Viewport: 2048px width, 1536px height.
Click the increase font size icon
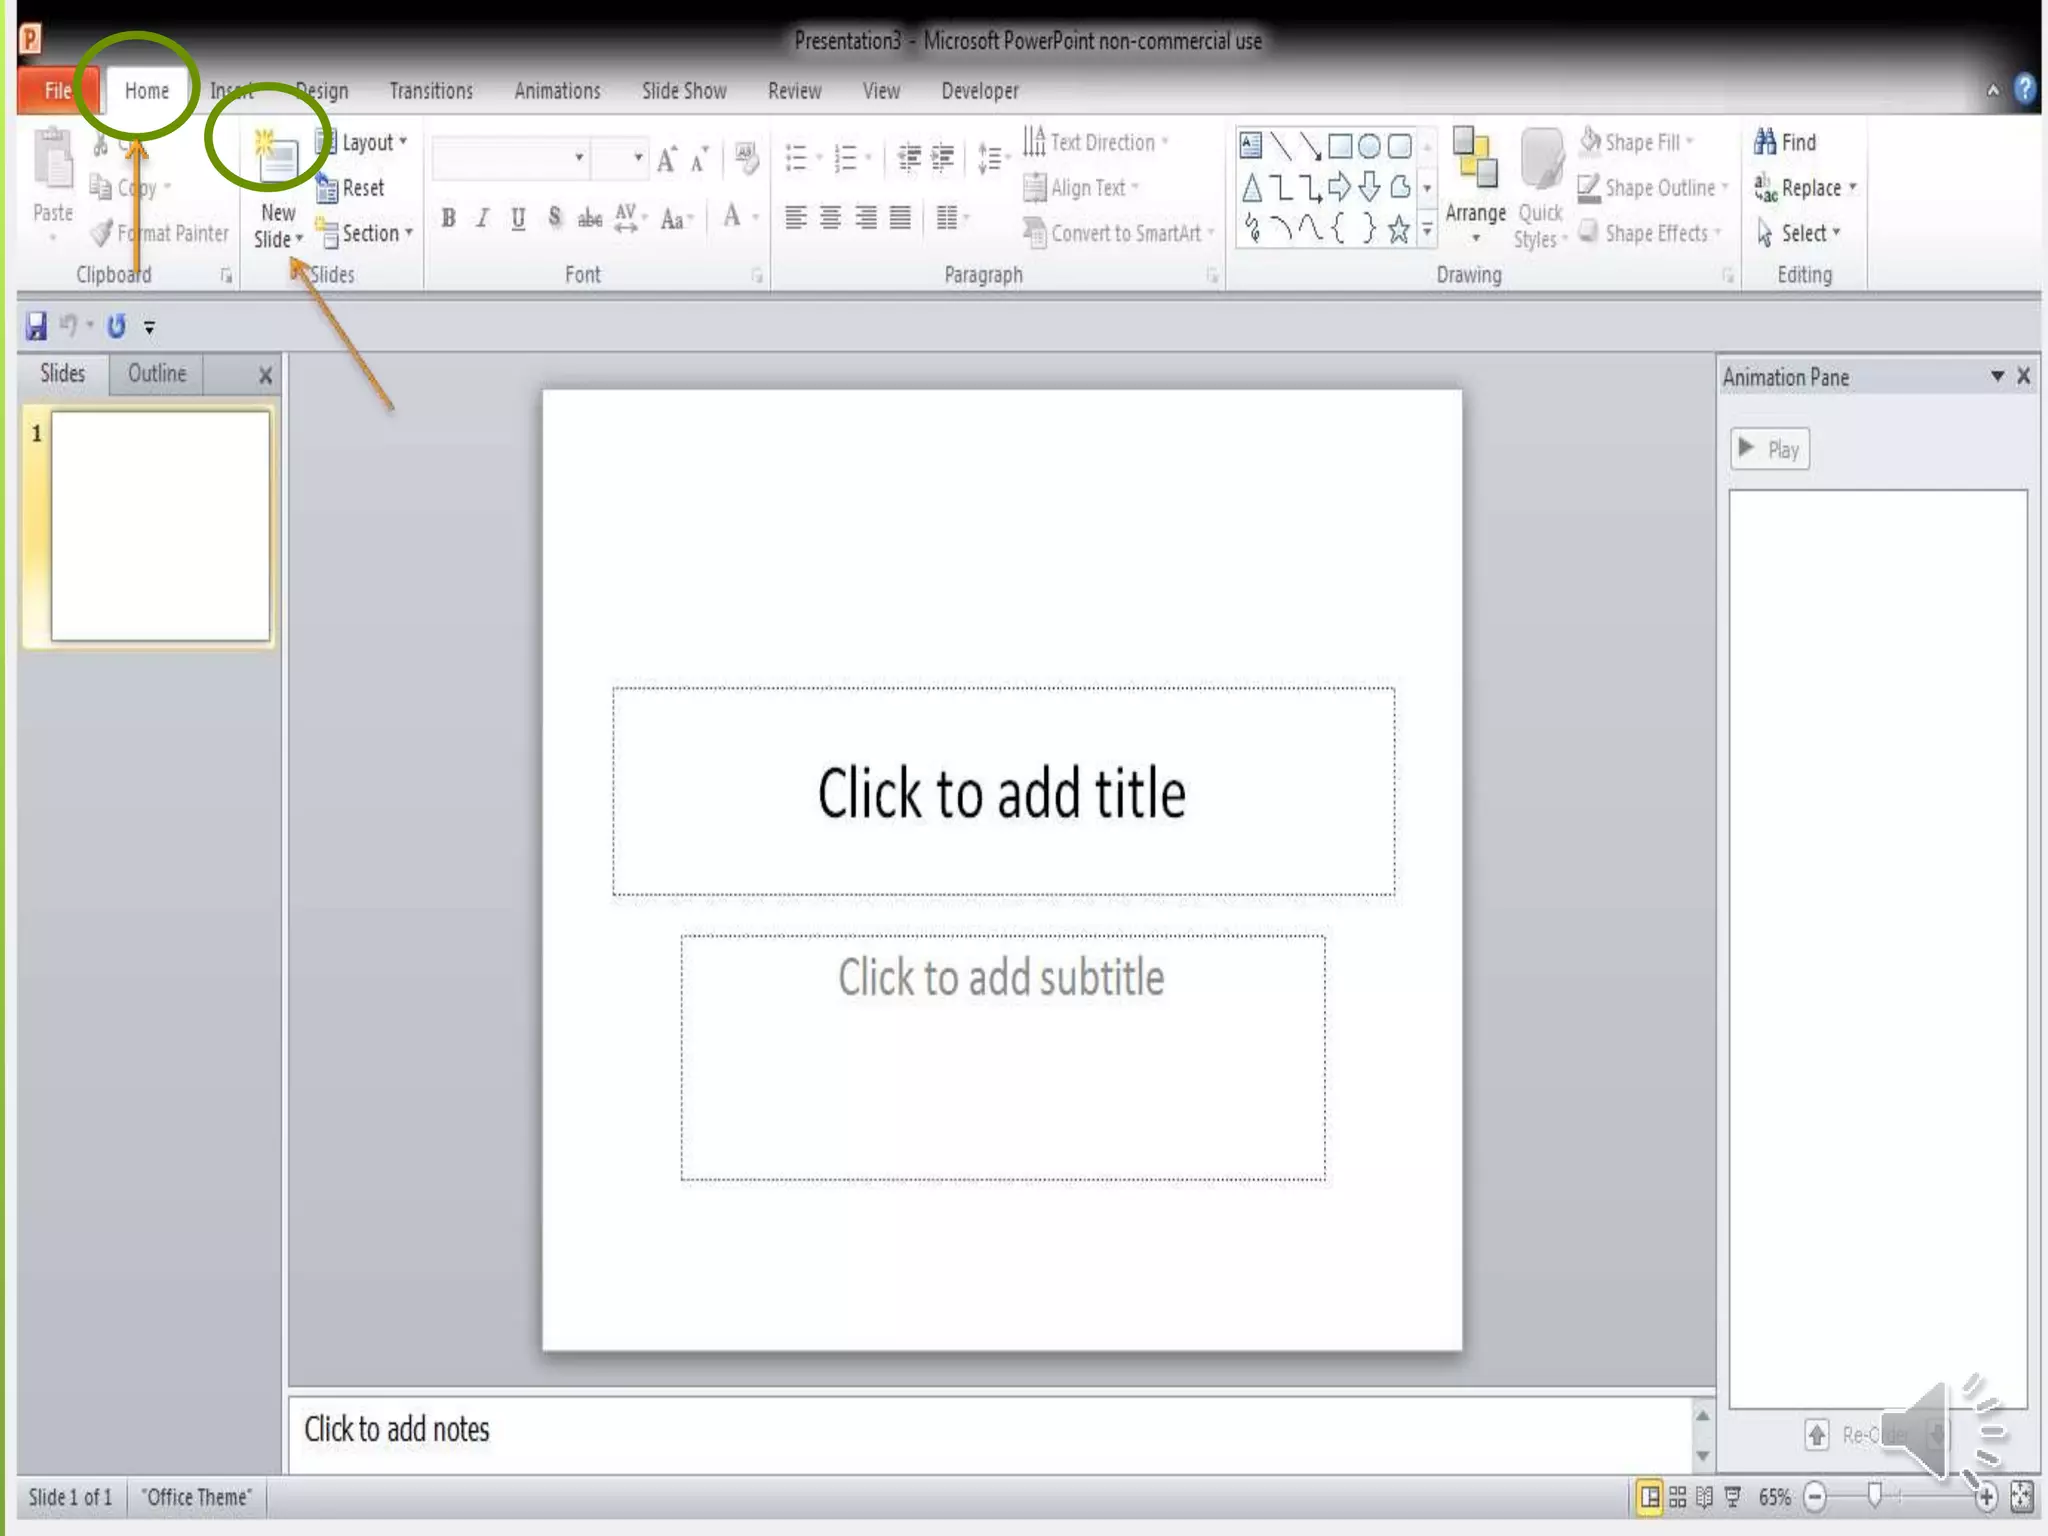tap(666, 158)
